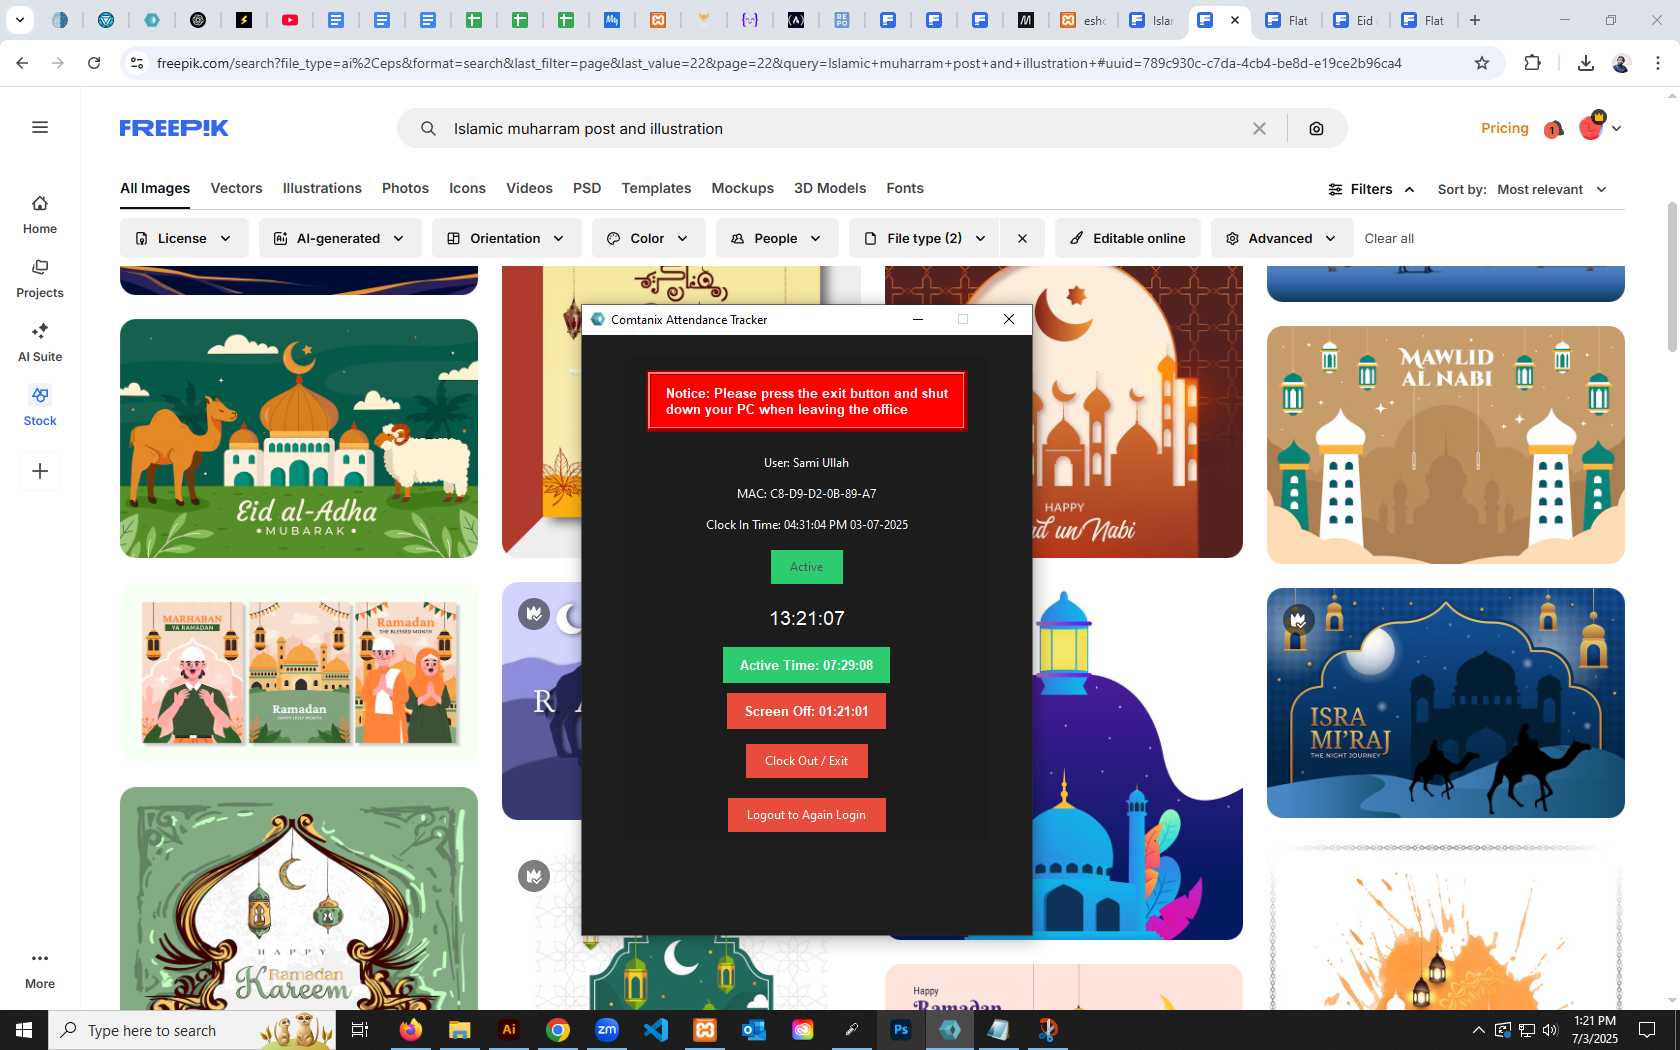
Task: Open notifications bell icon
Action: pyautogui.click(x=1553, y=129)
